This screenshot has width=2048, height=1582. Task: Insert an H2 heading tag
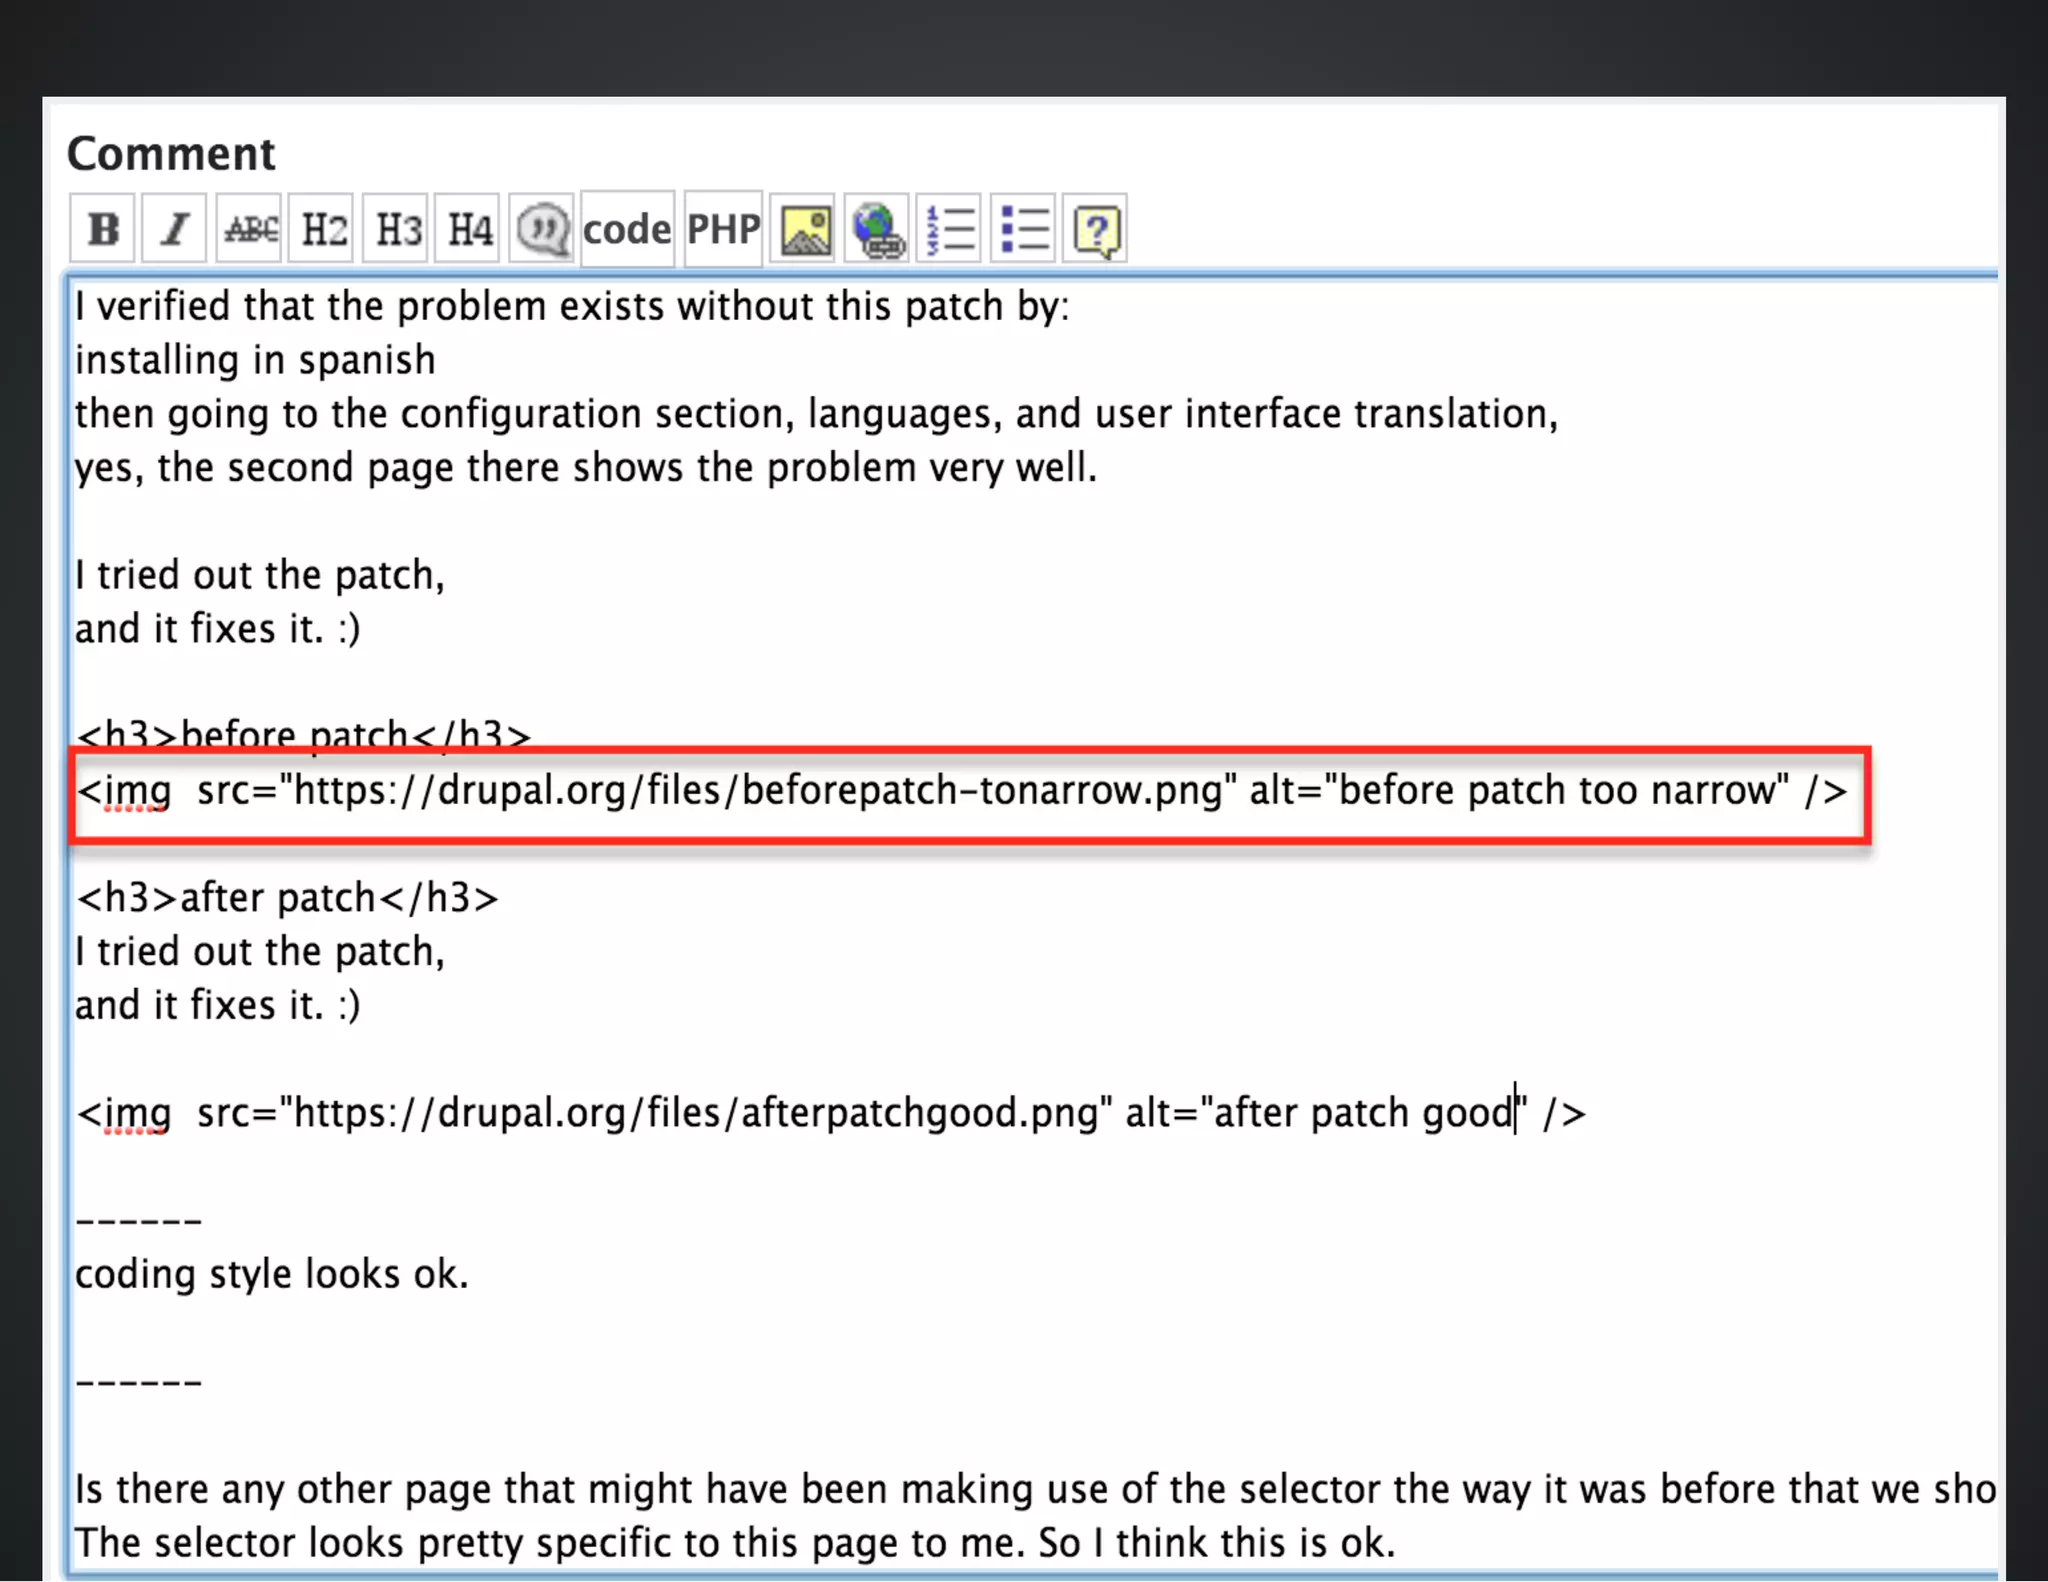[322, 229]
